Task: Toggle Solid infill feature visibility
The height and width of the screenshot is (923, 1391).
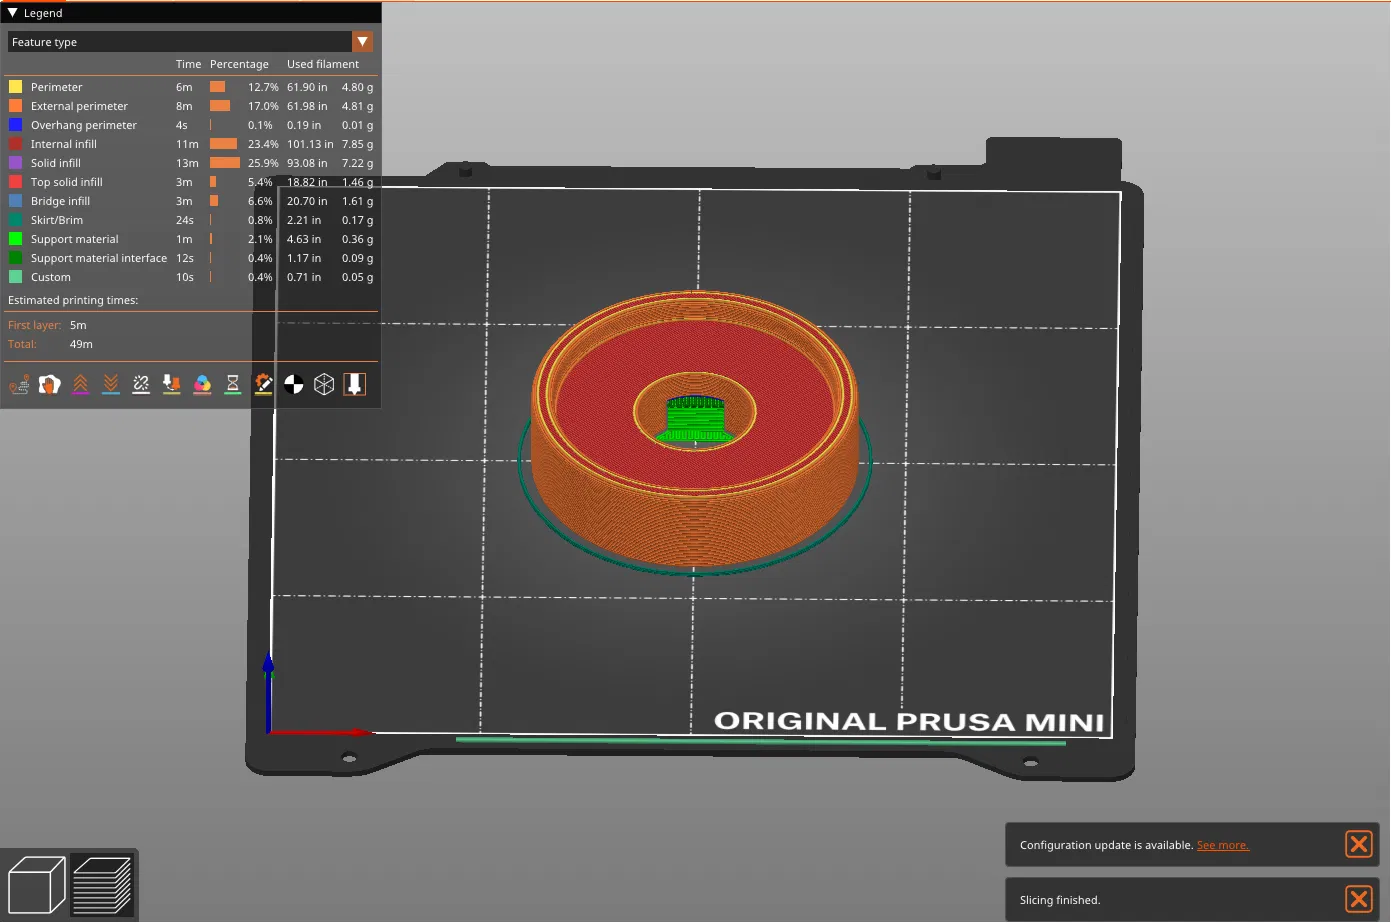Action: pyautogui.click(x=191, y=163)
